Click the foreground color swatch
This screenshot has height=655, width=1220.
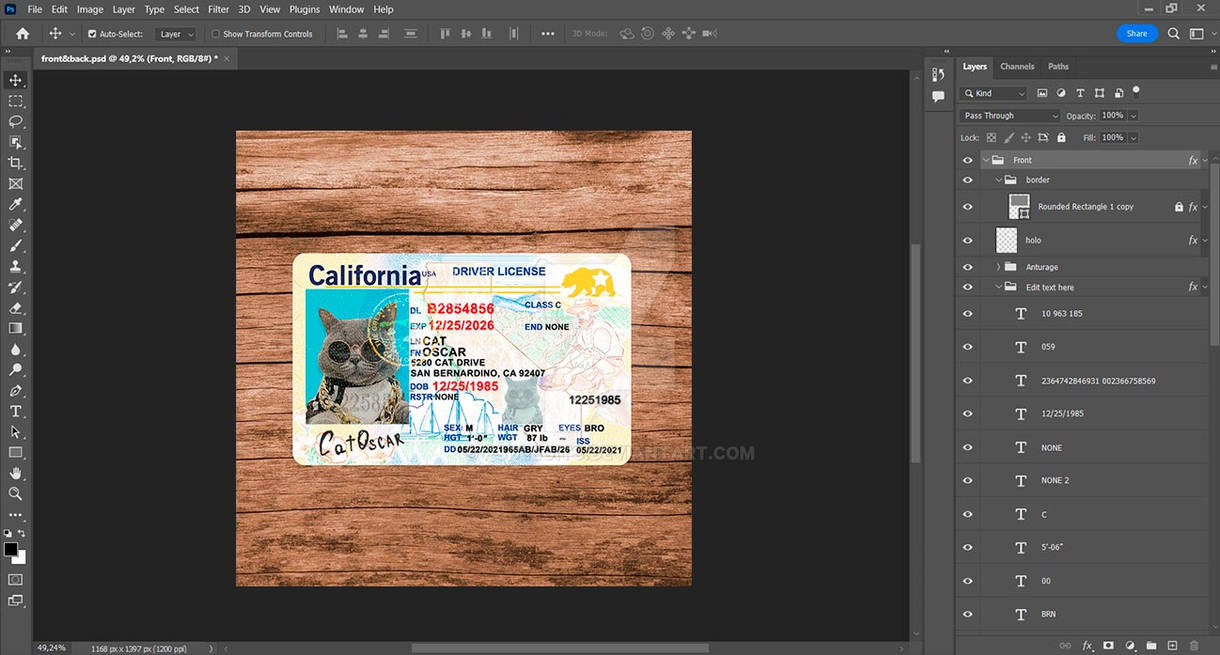[x=11, y=549]
